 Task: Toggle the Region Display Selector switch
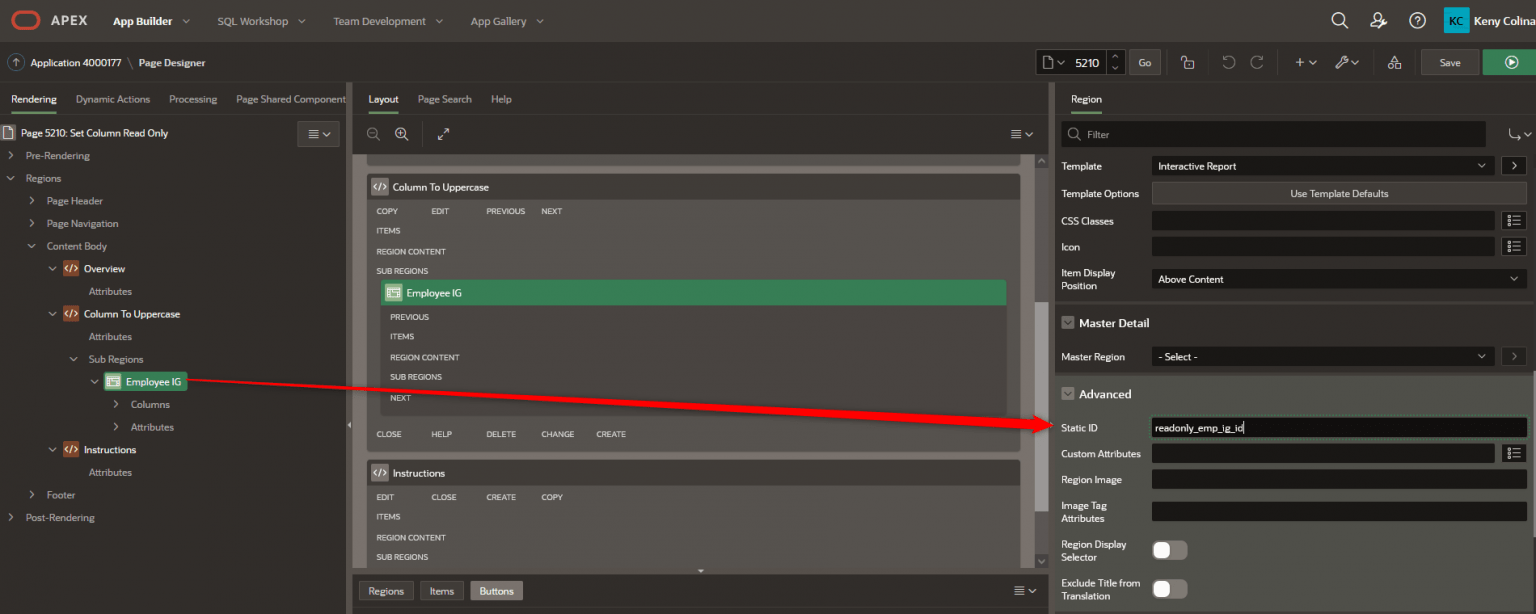[1169, 550]
